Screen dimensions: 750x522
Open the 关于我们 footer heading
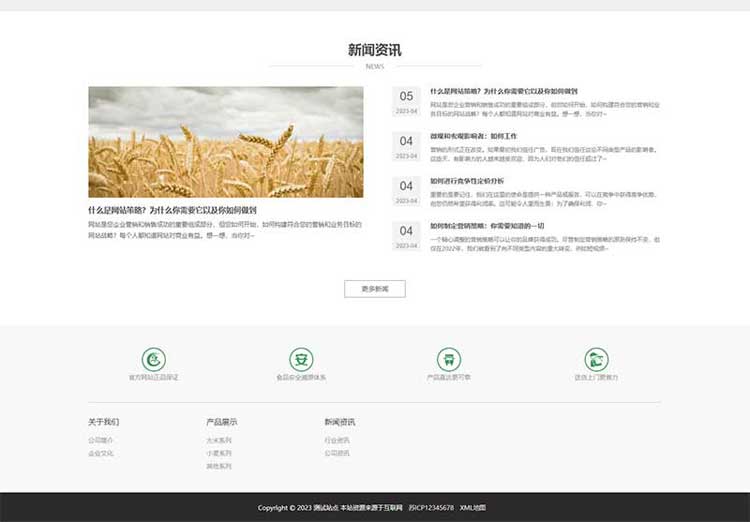[103, 422]
